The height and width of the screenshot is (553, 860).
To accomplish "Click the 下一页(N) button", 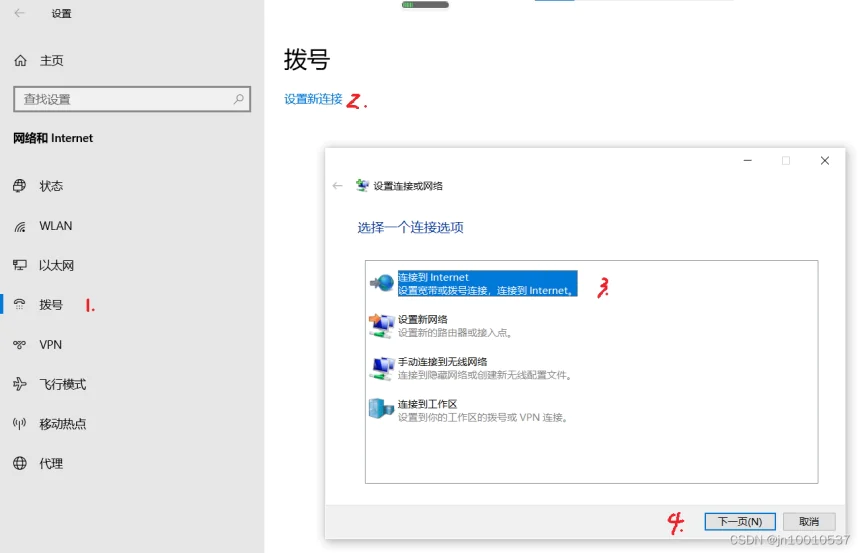I will (x=740, y=521).
